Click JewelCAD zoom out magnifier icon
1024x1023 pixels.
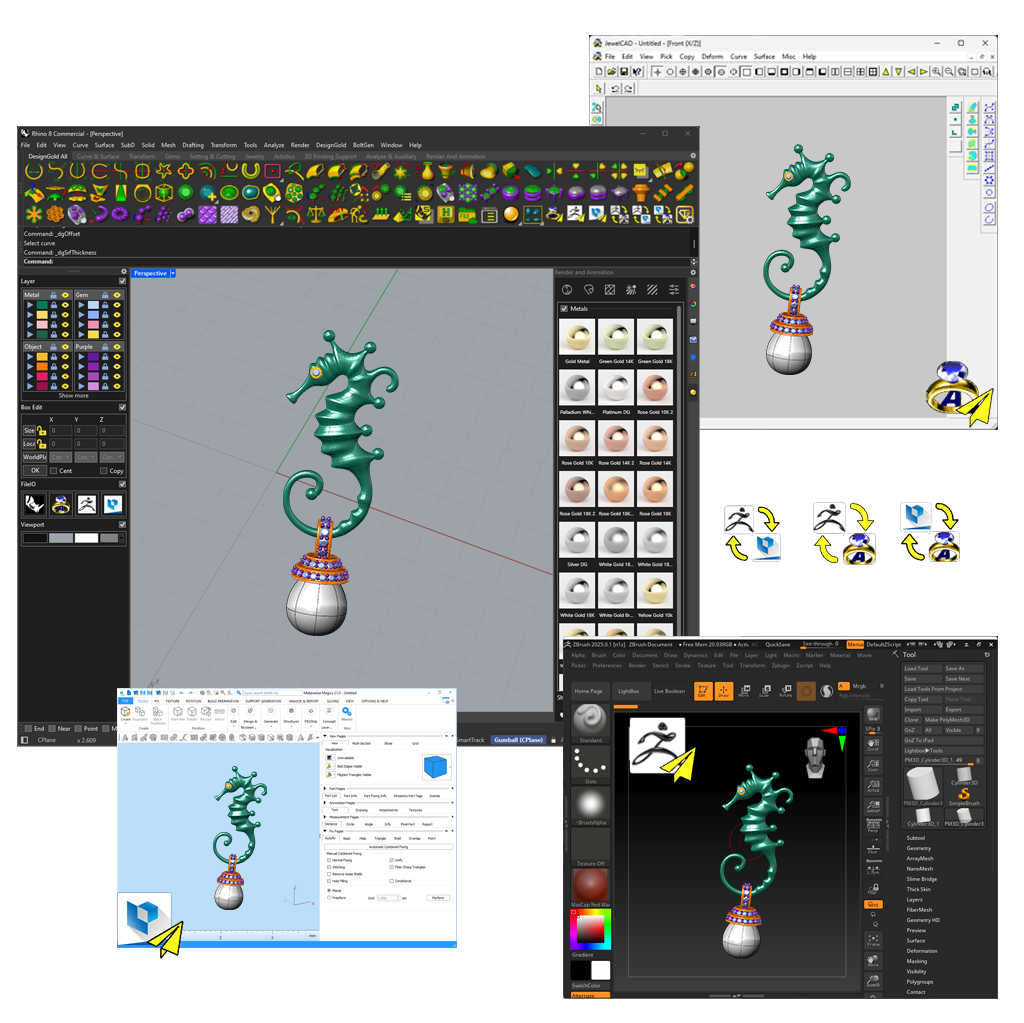[949, 71]
